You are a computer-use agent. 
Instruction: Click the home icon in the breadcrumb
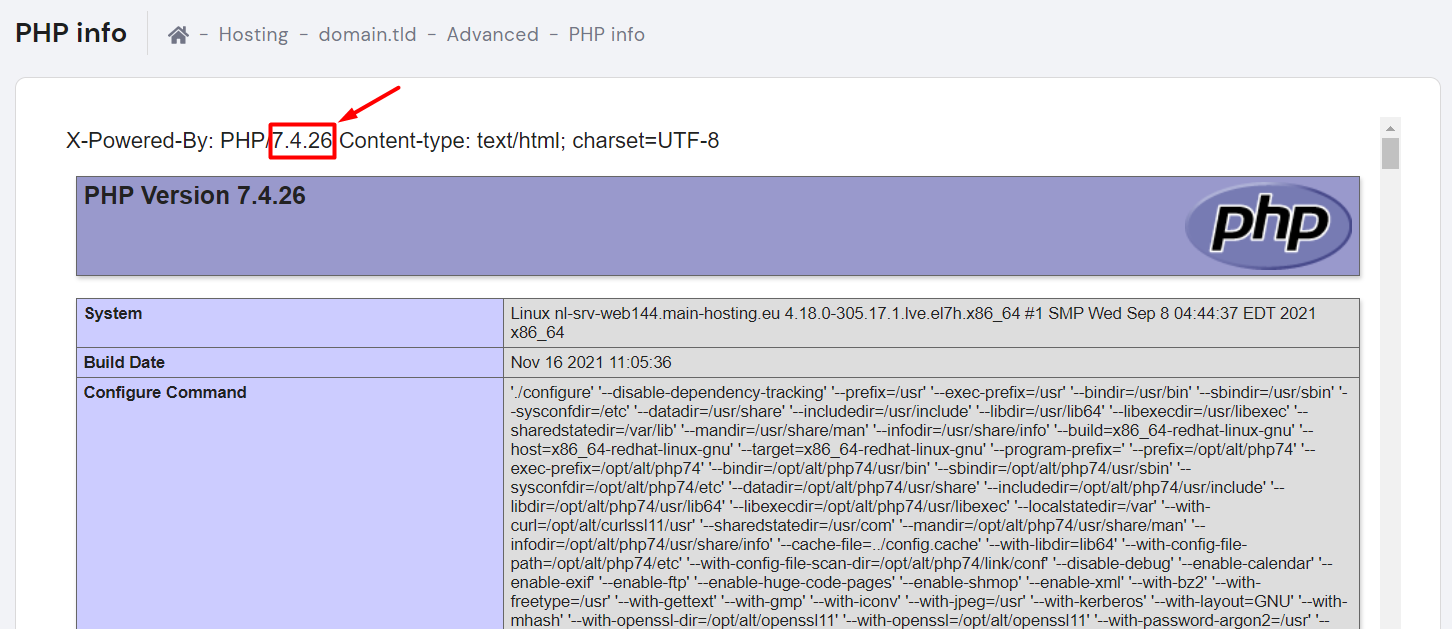[178, 33]
